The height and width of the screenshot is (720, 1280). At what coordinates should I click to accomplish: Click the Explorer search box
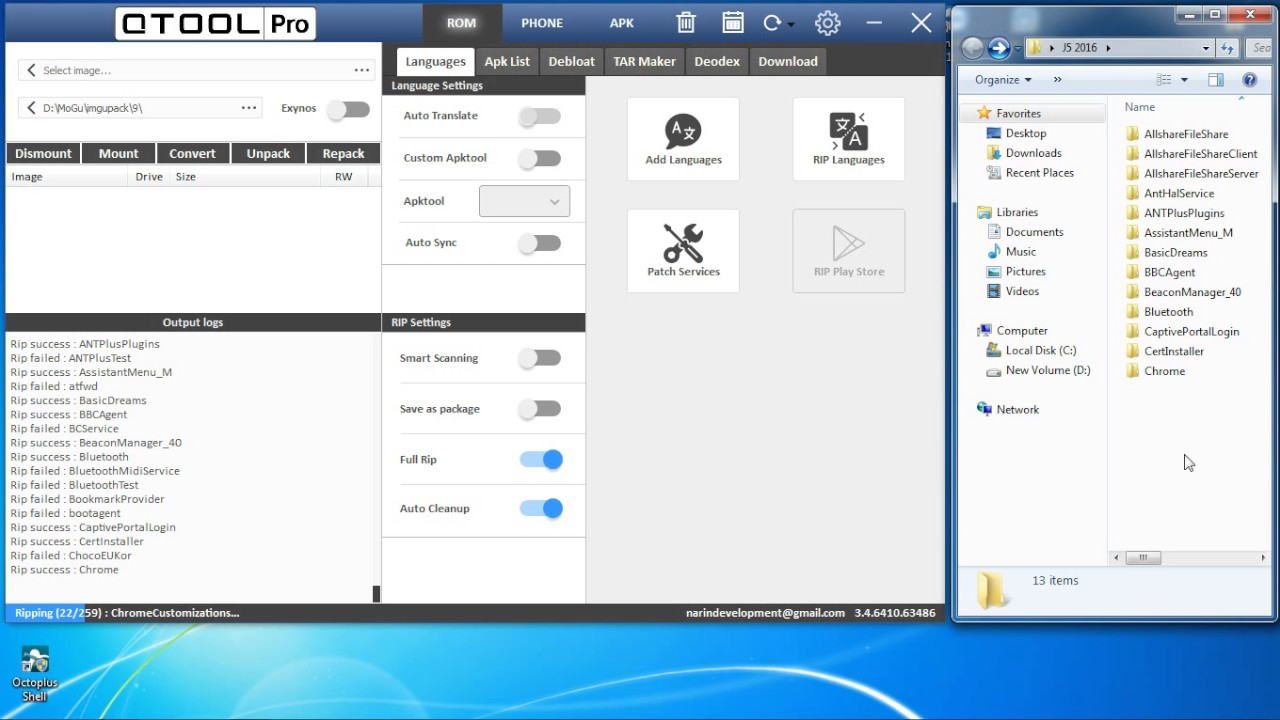coord(1258,48)
